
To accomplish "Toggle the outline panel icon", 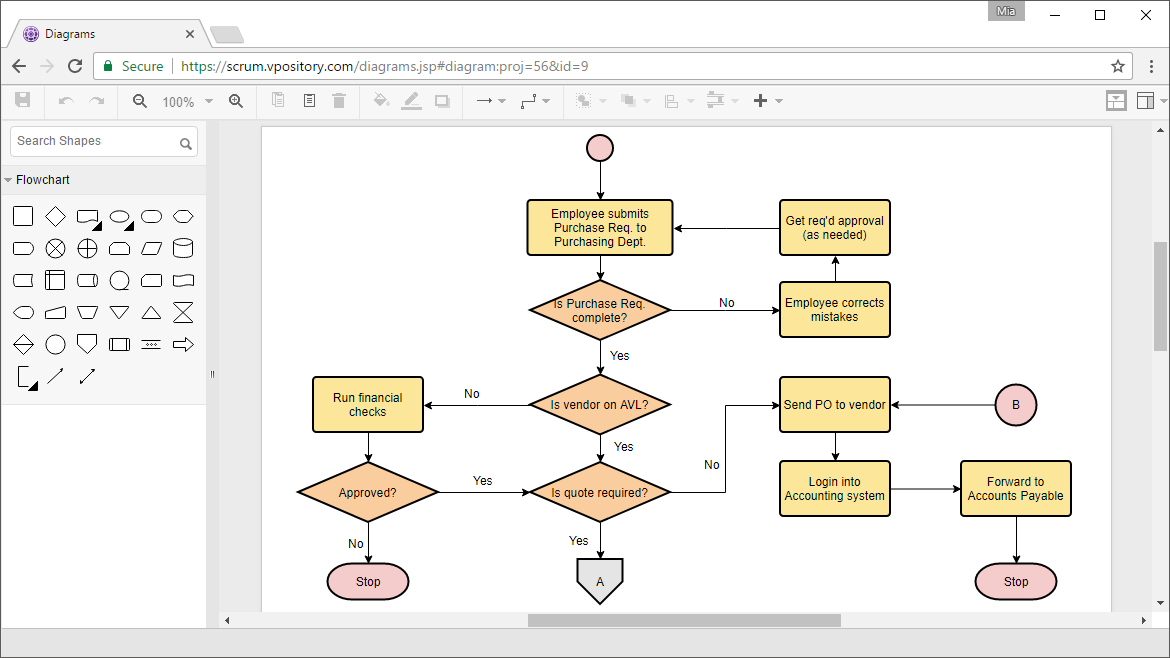I will click(1116, 101).
